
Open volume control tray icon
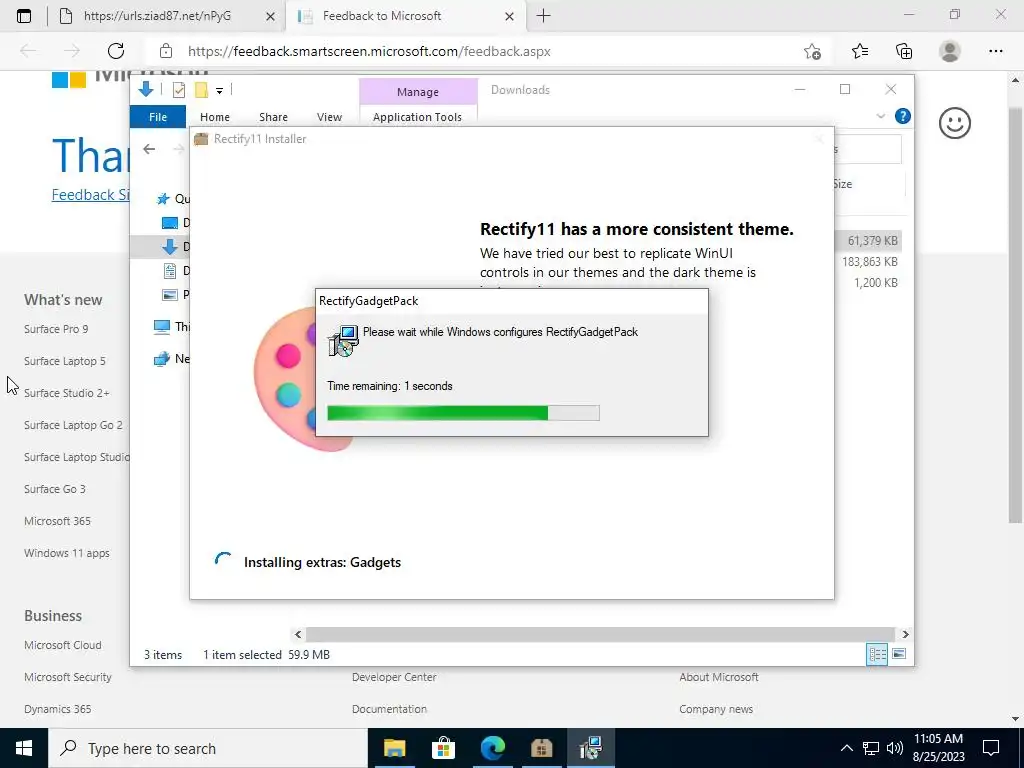[x=895, y=748]
